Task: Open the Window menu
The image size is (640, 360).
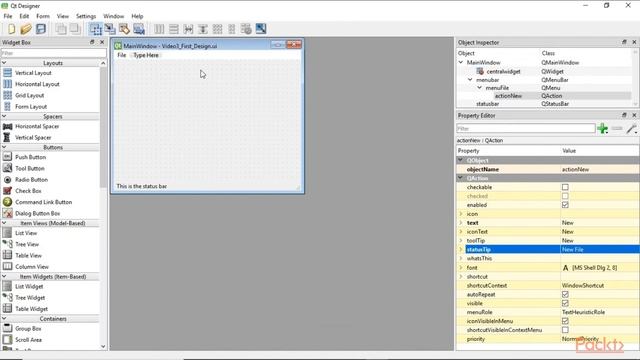Action: coord(113,16)
